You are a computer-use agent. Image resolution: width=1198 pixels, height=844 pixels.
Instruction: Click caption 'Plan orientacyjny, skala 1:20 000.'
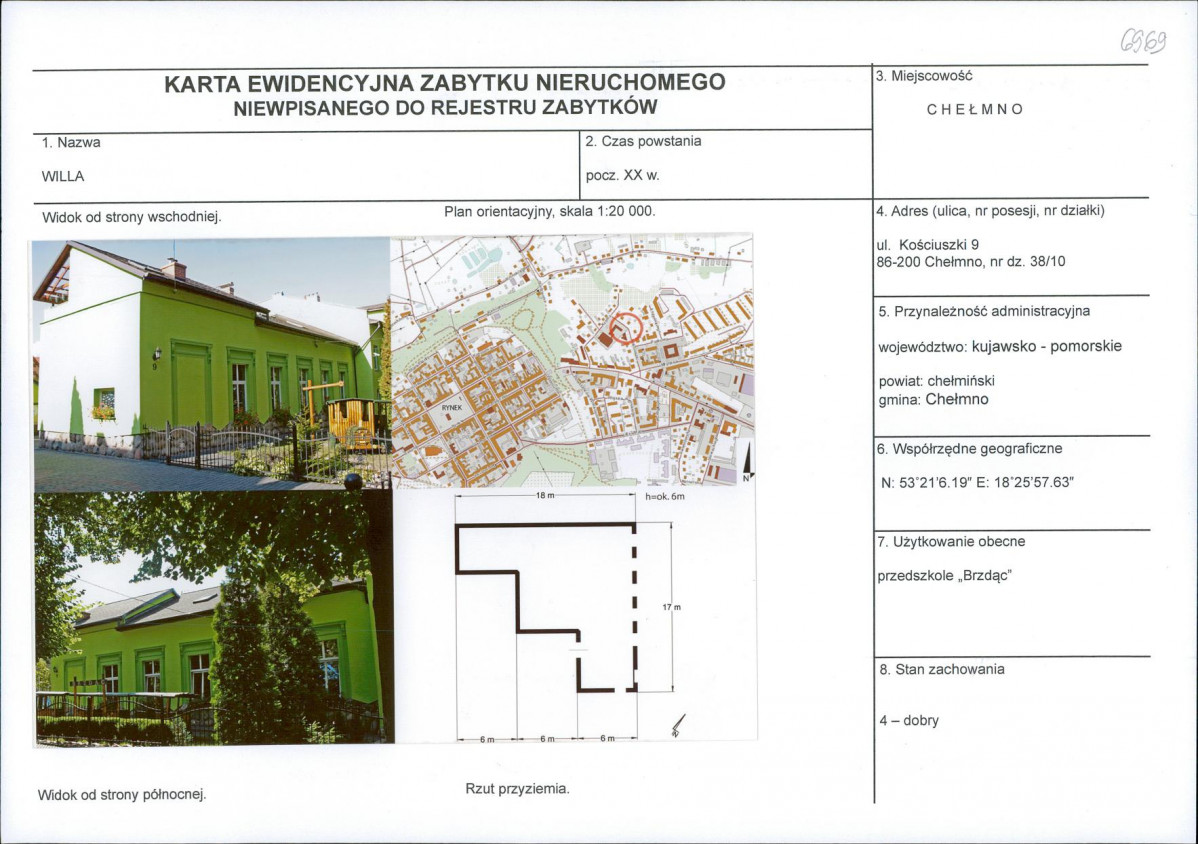pyautogui.click(x=549, y=211)
